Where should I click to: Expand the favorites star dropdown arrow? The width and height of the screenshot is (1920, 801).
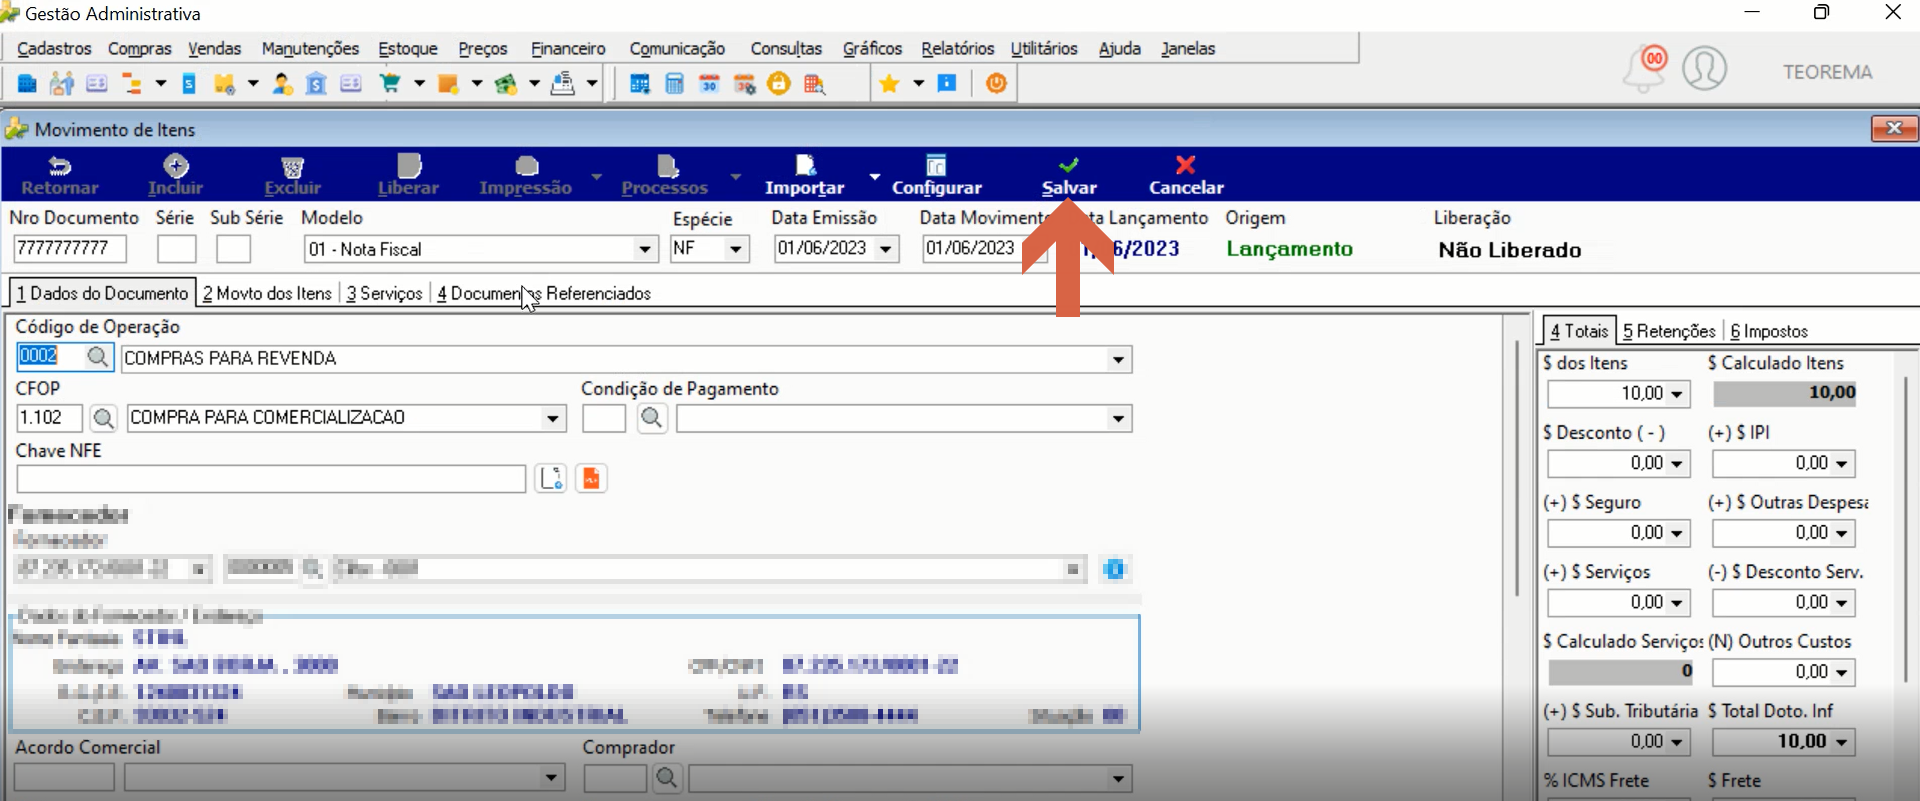pos(918,84)
